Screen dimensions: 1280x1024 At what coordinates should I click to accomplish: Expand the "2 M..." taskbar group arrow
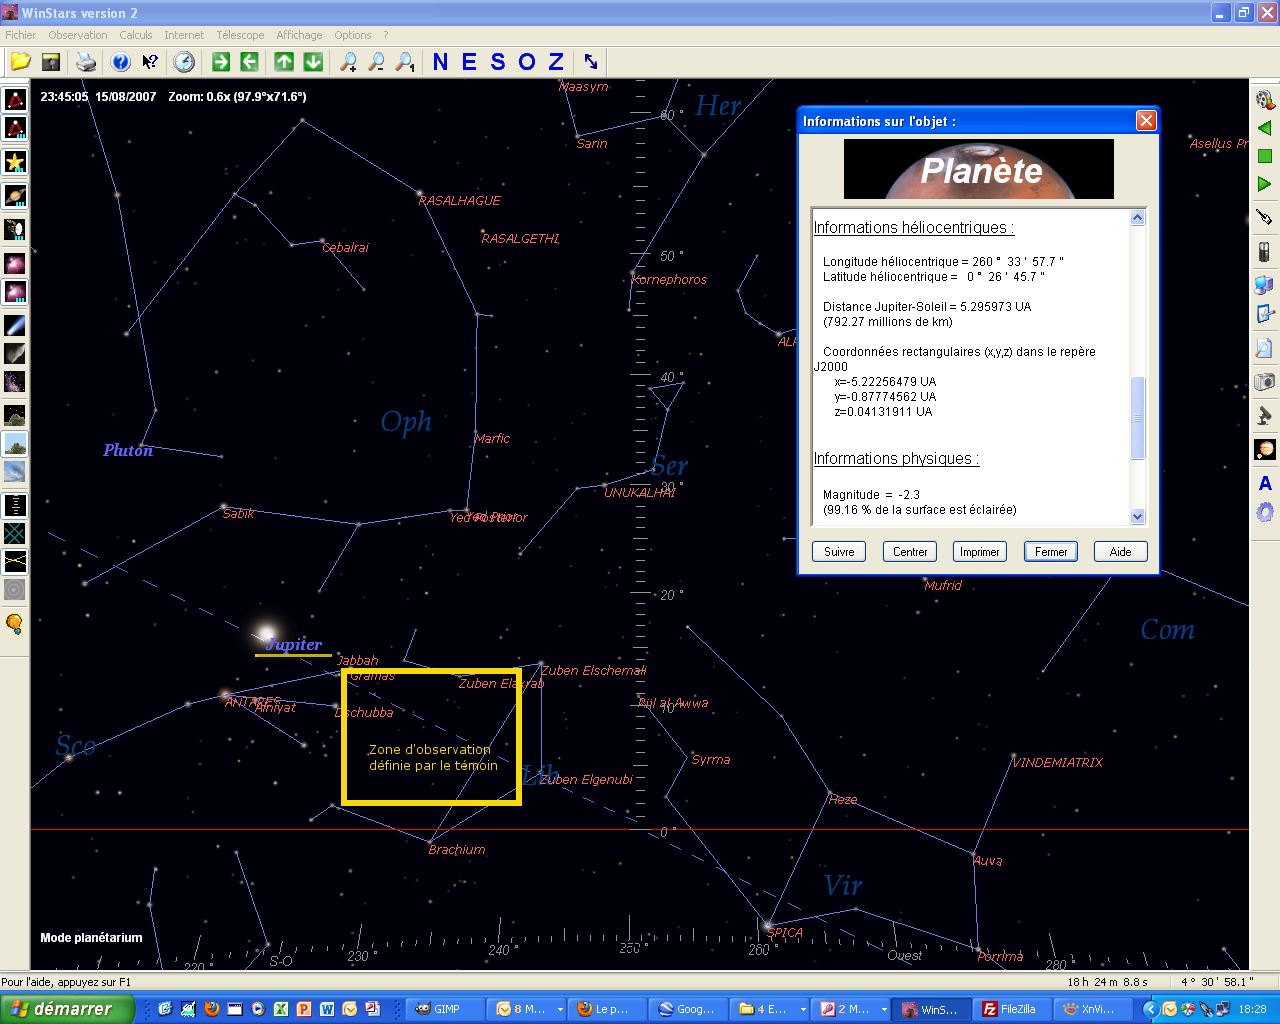point(884,1010)
